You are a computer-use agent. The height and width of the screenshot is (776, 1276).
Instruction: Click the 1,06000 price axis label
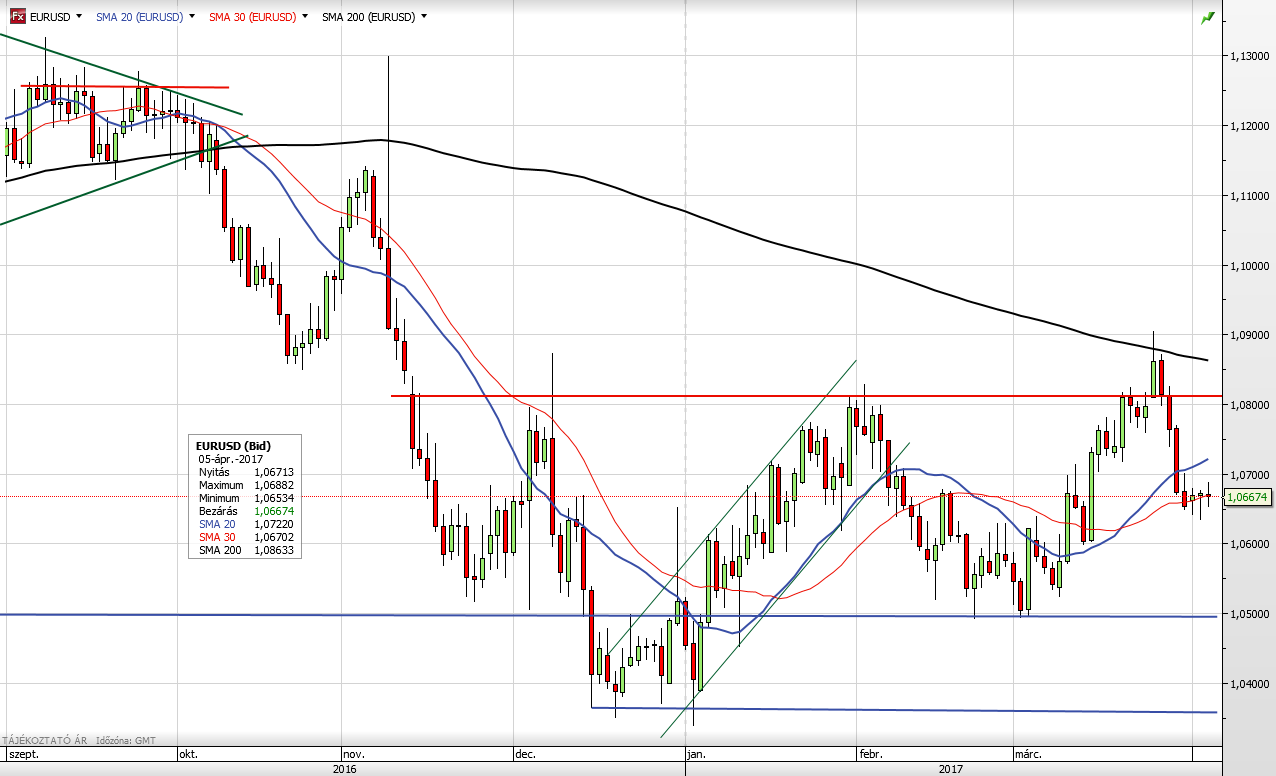[1252, 545]
